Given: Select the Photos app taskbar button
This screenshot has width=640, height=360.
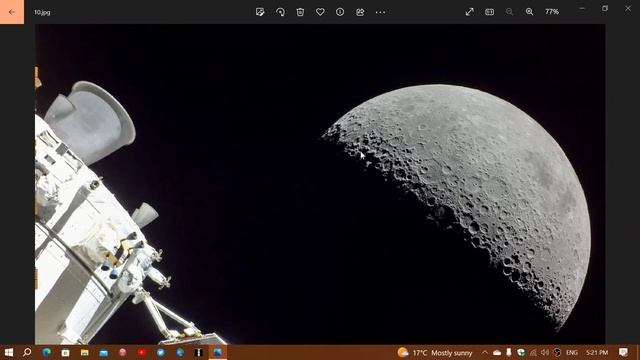Looking at the screenshot, I should (218, 352).
